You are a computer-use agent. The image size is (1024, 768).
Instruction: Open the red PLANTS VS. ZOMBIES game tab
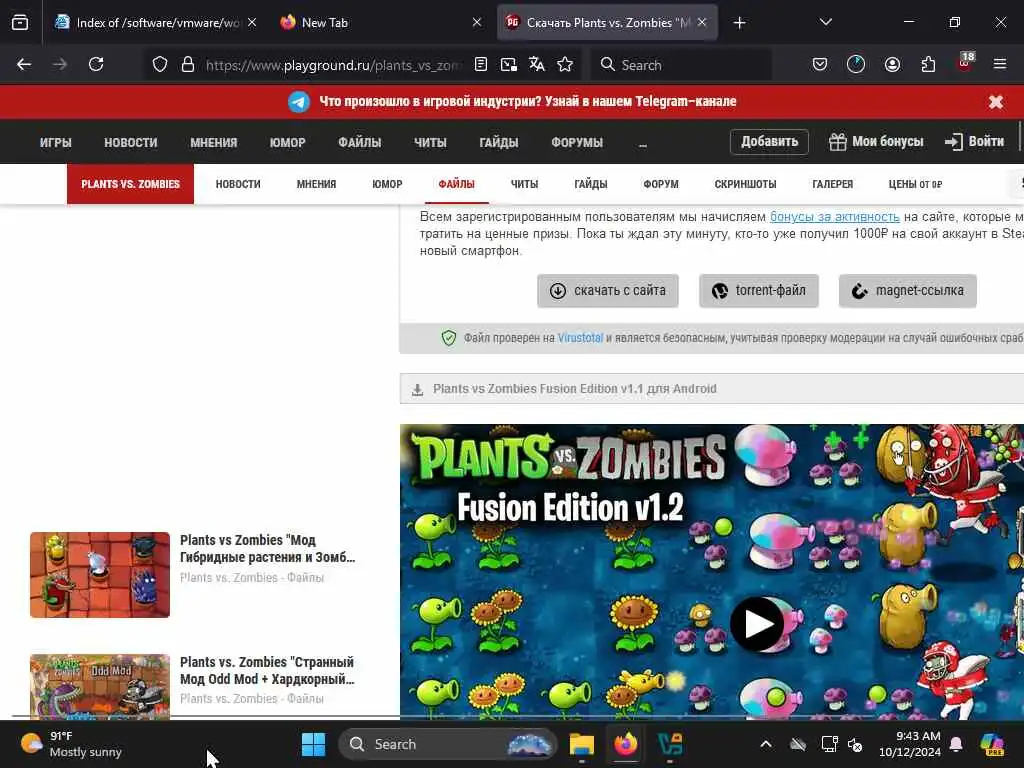pyautogui.click(x=131, y=184)
